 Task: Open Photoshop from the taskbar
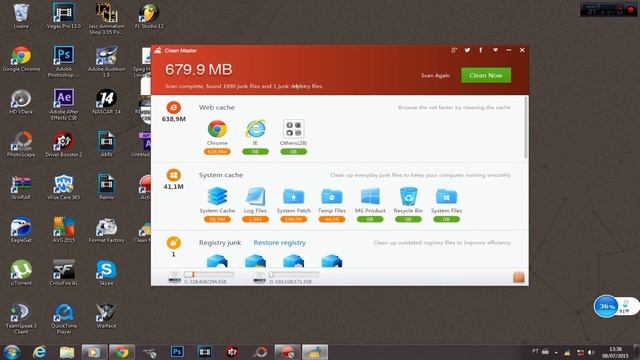(x=177, y=352)
